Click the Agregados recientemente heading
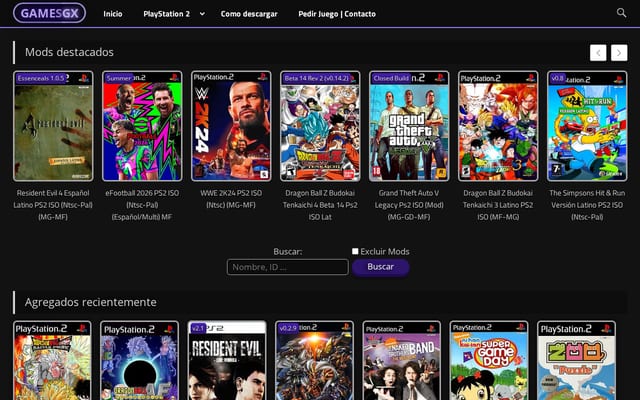The height and width of the screenshot is (400, 640). (x=91, y=302)
